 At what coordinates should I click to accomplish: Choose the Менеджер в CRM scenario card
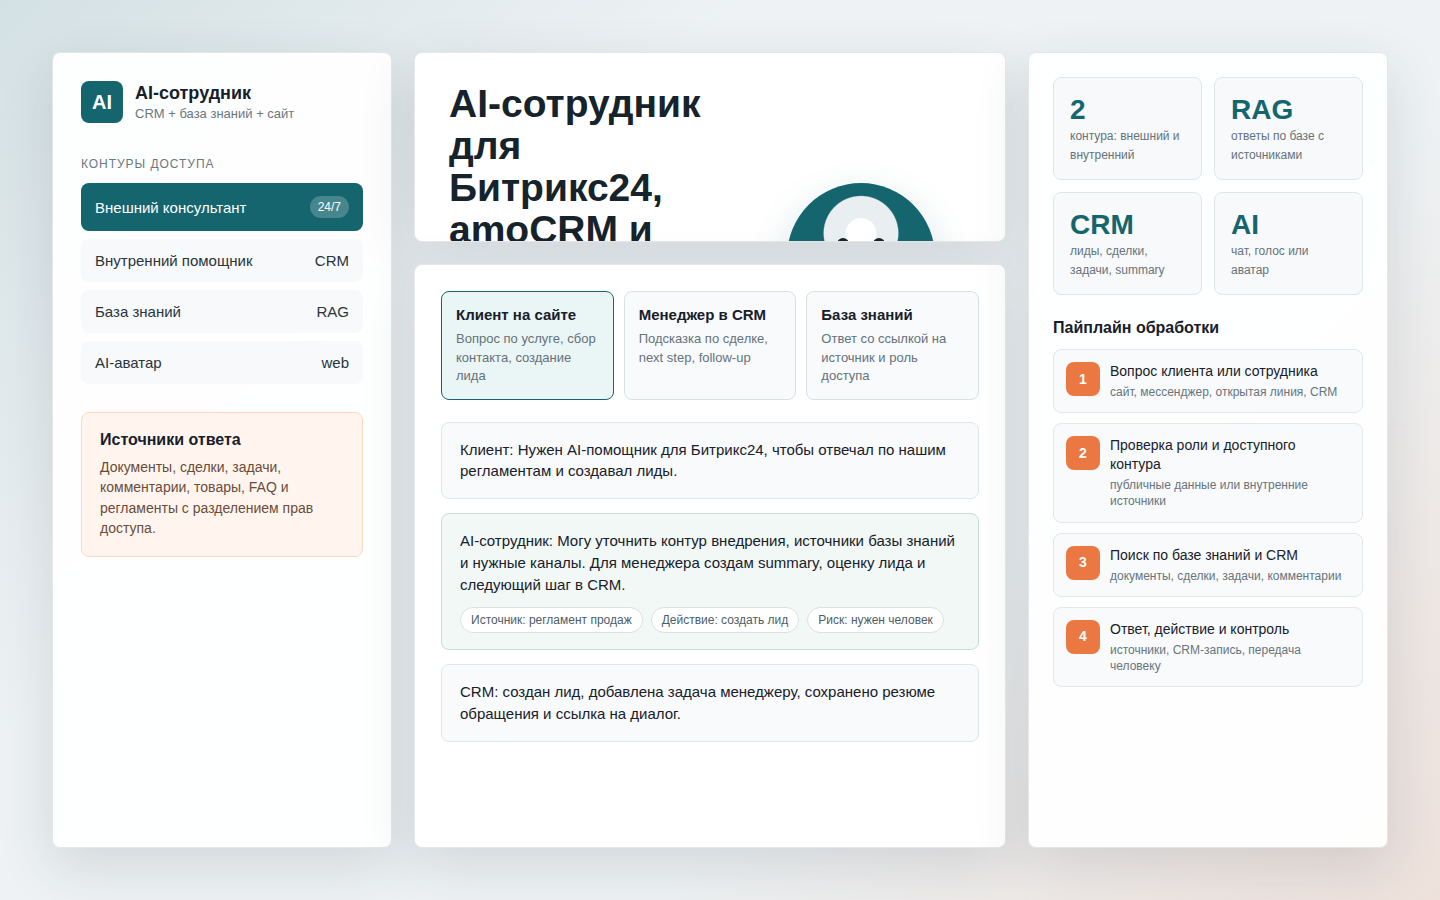[710, 345]
